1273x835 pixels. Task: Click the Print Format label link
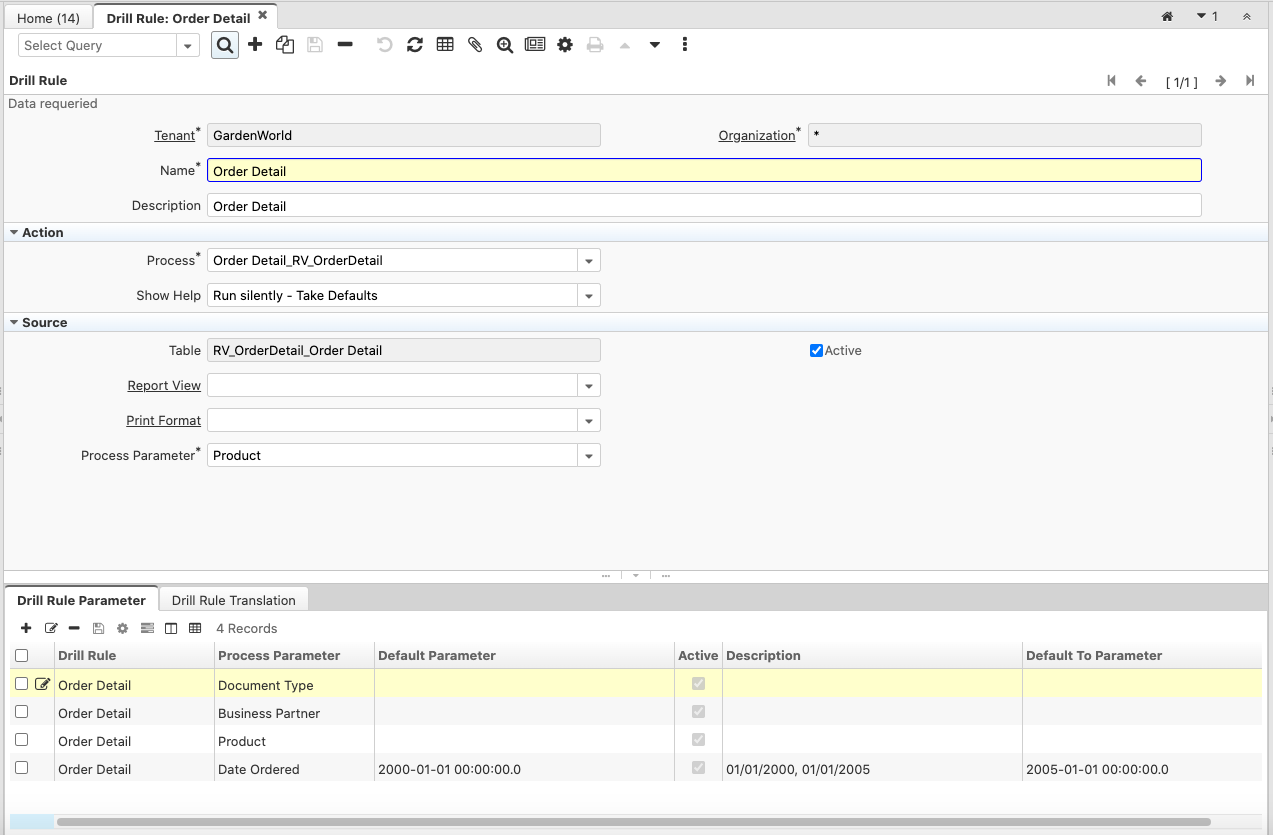pyautogui.click(x=163, y=421)
